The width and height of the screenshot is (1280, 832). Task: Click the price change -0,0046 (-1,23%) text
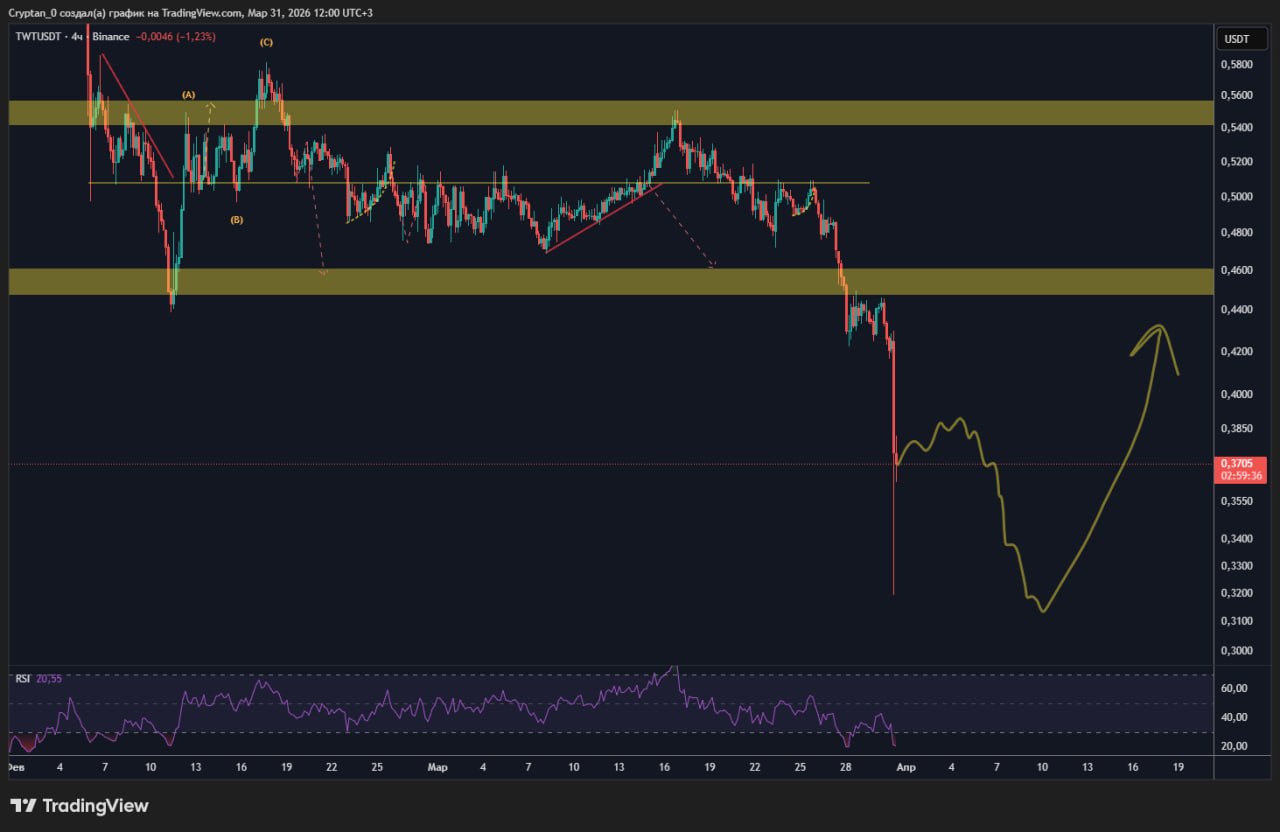tap(177, 37)
